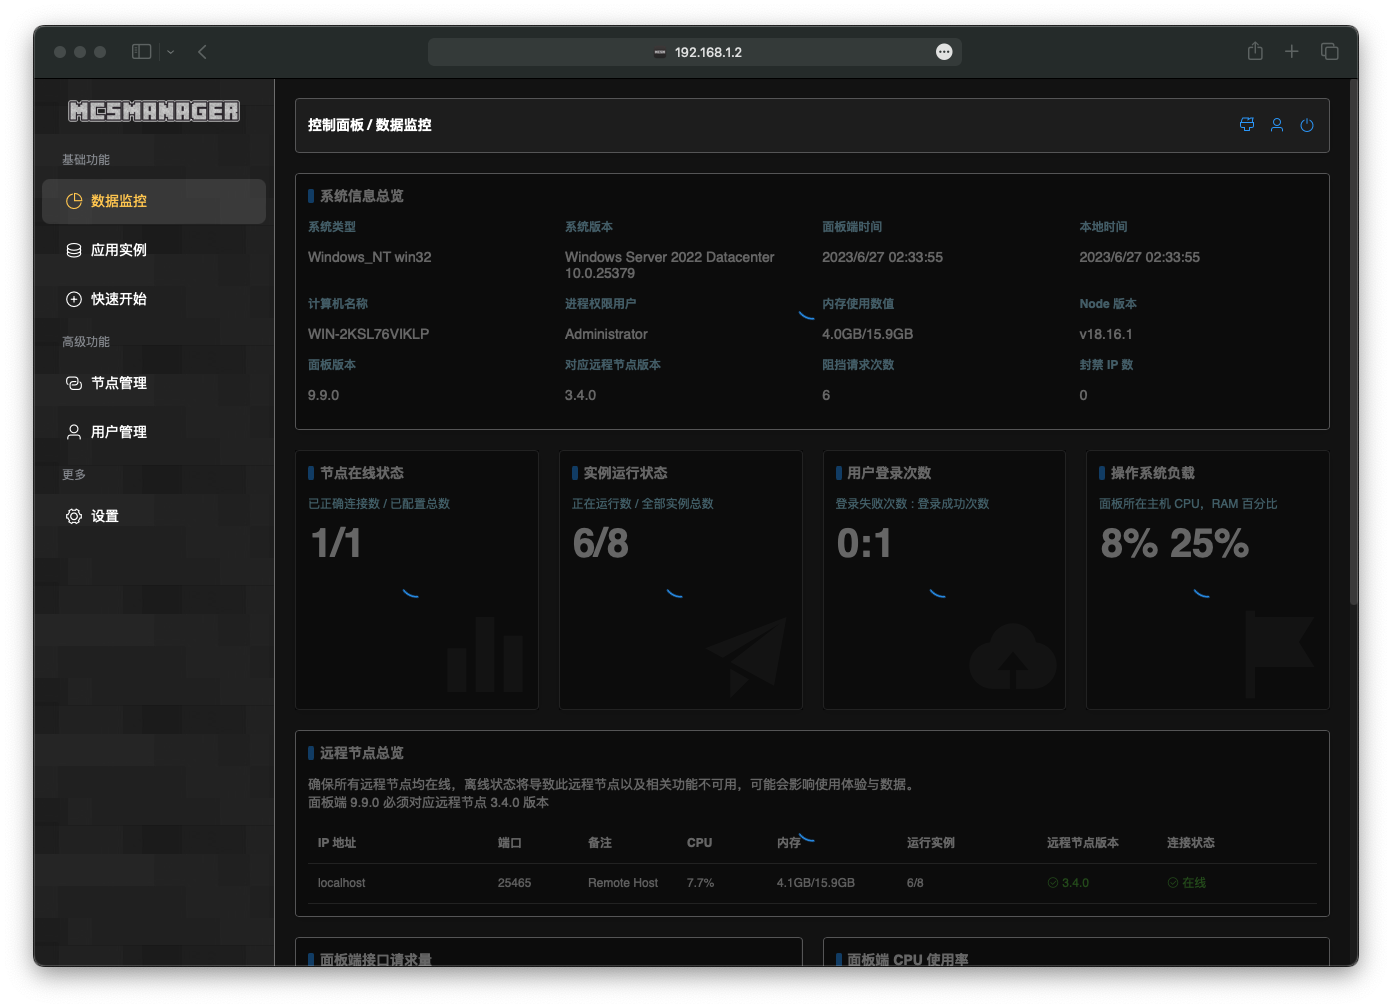Open the 应用实例 sidebar item
Screen dimensions: 1392x1008
(154, 250)
